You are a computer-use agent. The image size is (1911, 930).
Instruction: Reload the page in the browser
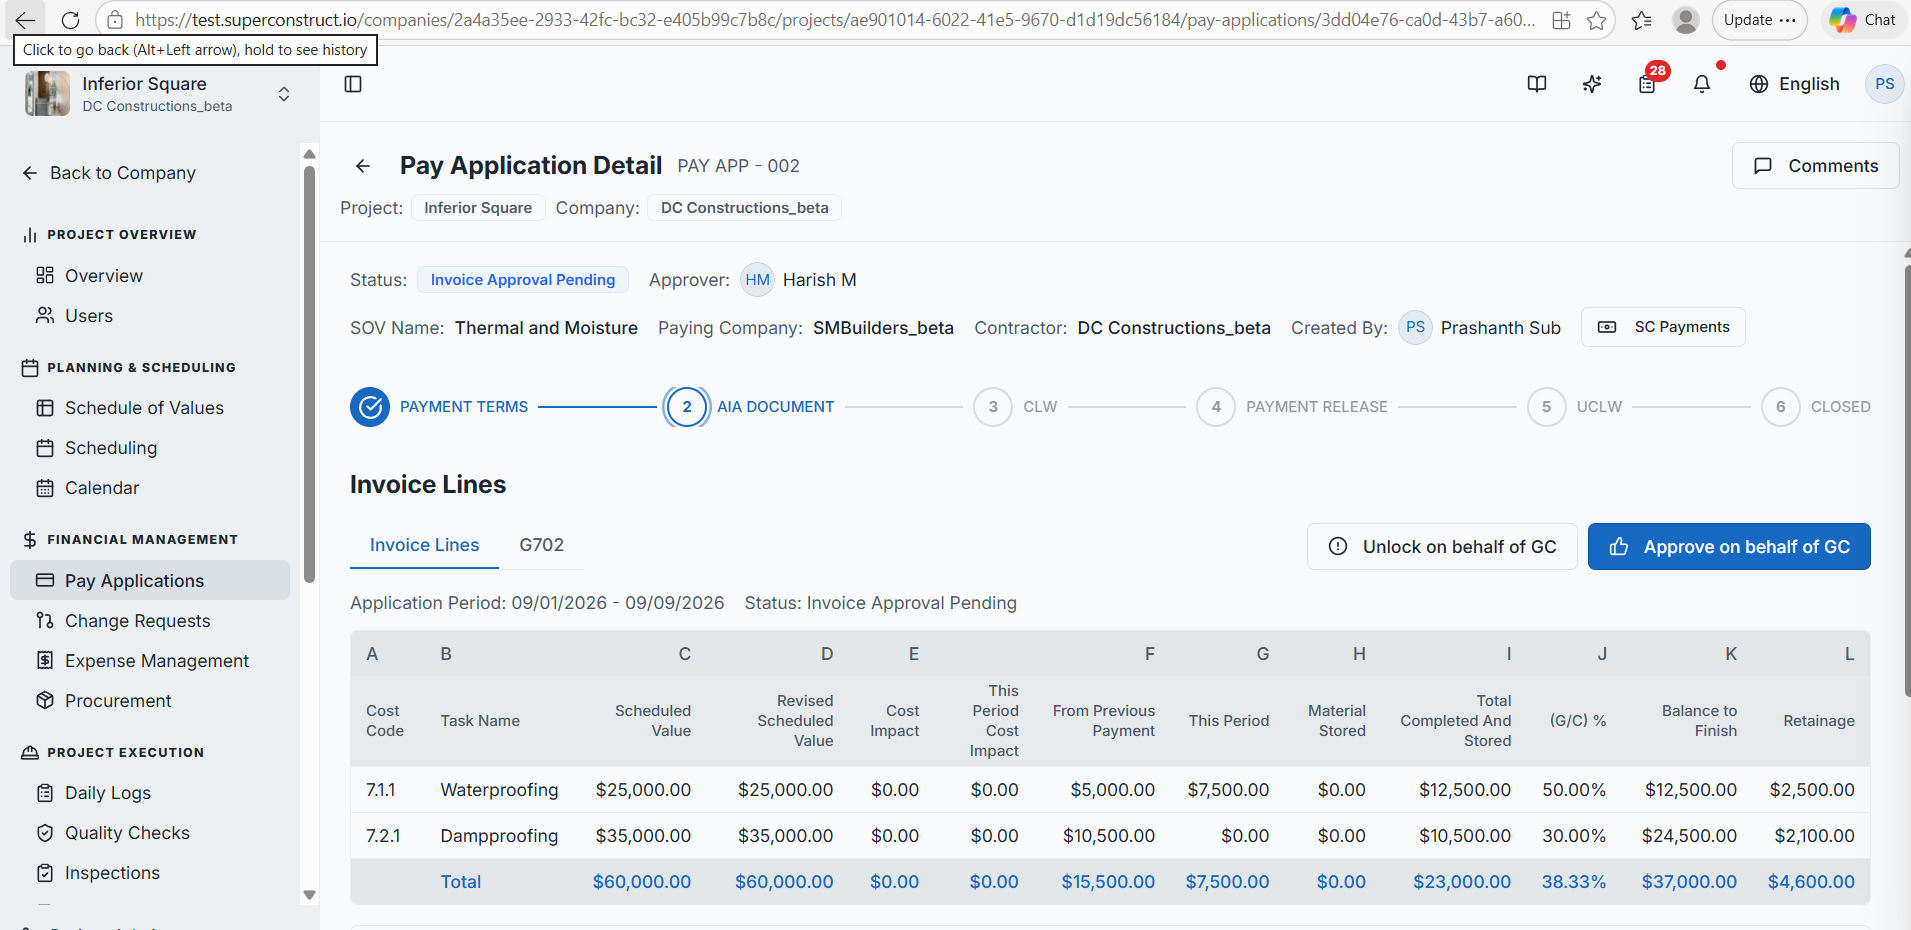tap(70, 20)
